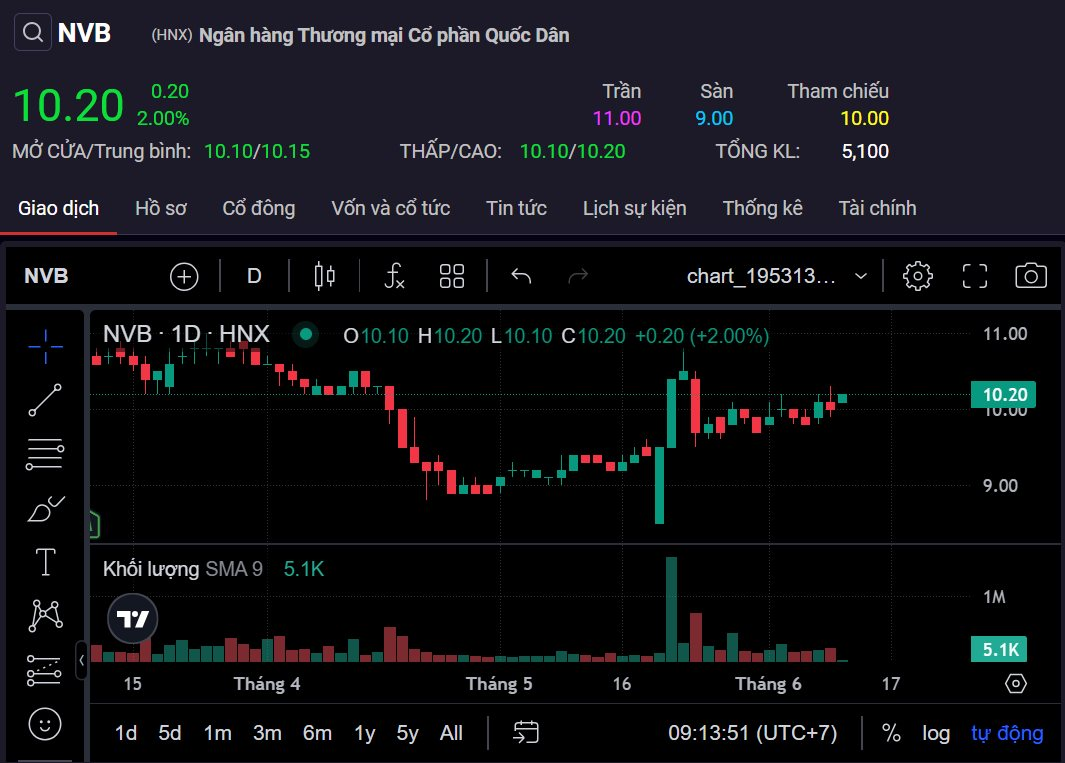Switch to the Tài chính tab
This screenshot has height=763, width=1065.
(x=877, y=208)
